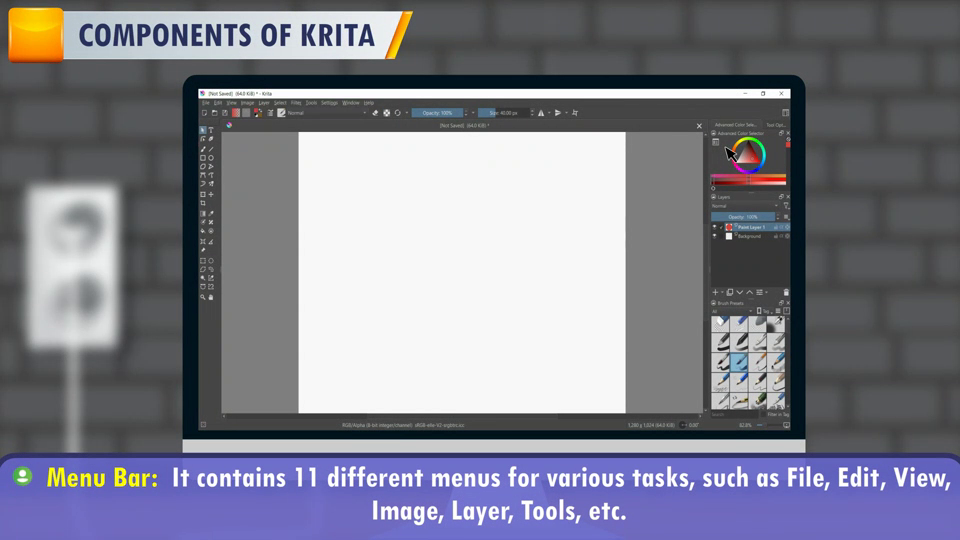Choose the Polyline tool
The height and width of the screenshot is (540, 960).
[x=211, y=167]
